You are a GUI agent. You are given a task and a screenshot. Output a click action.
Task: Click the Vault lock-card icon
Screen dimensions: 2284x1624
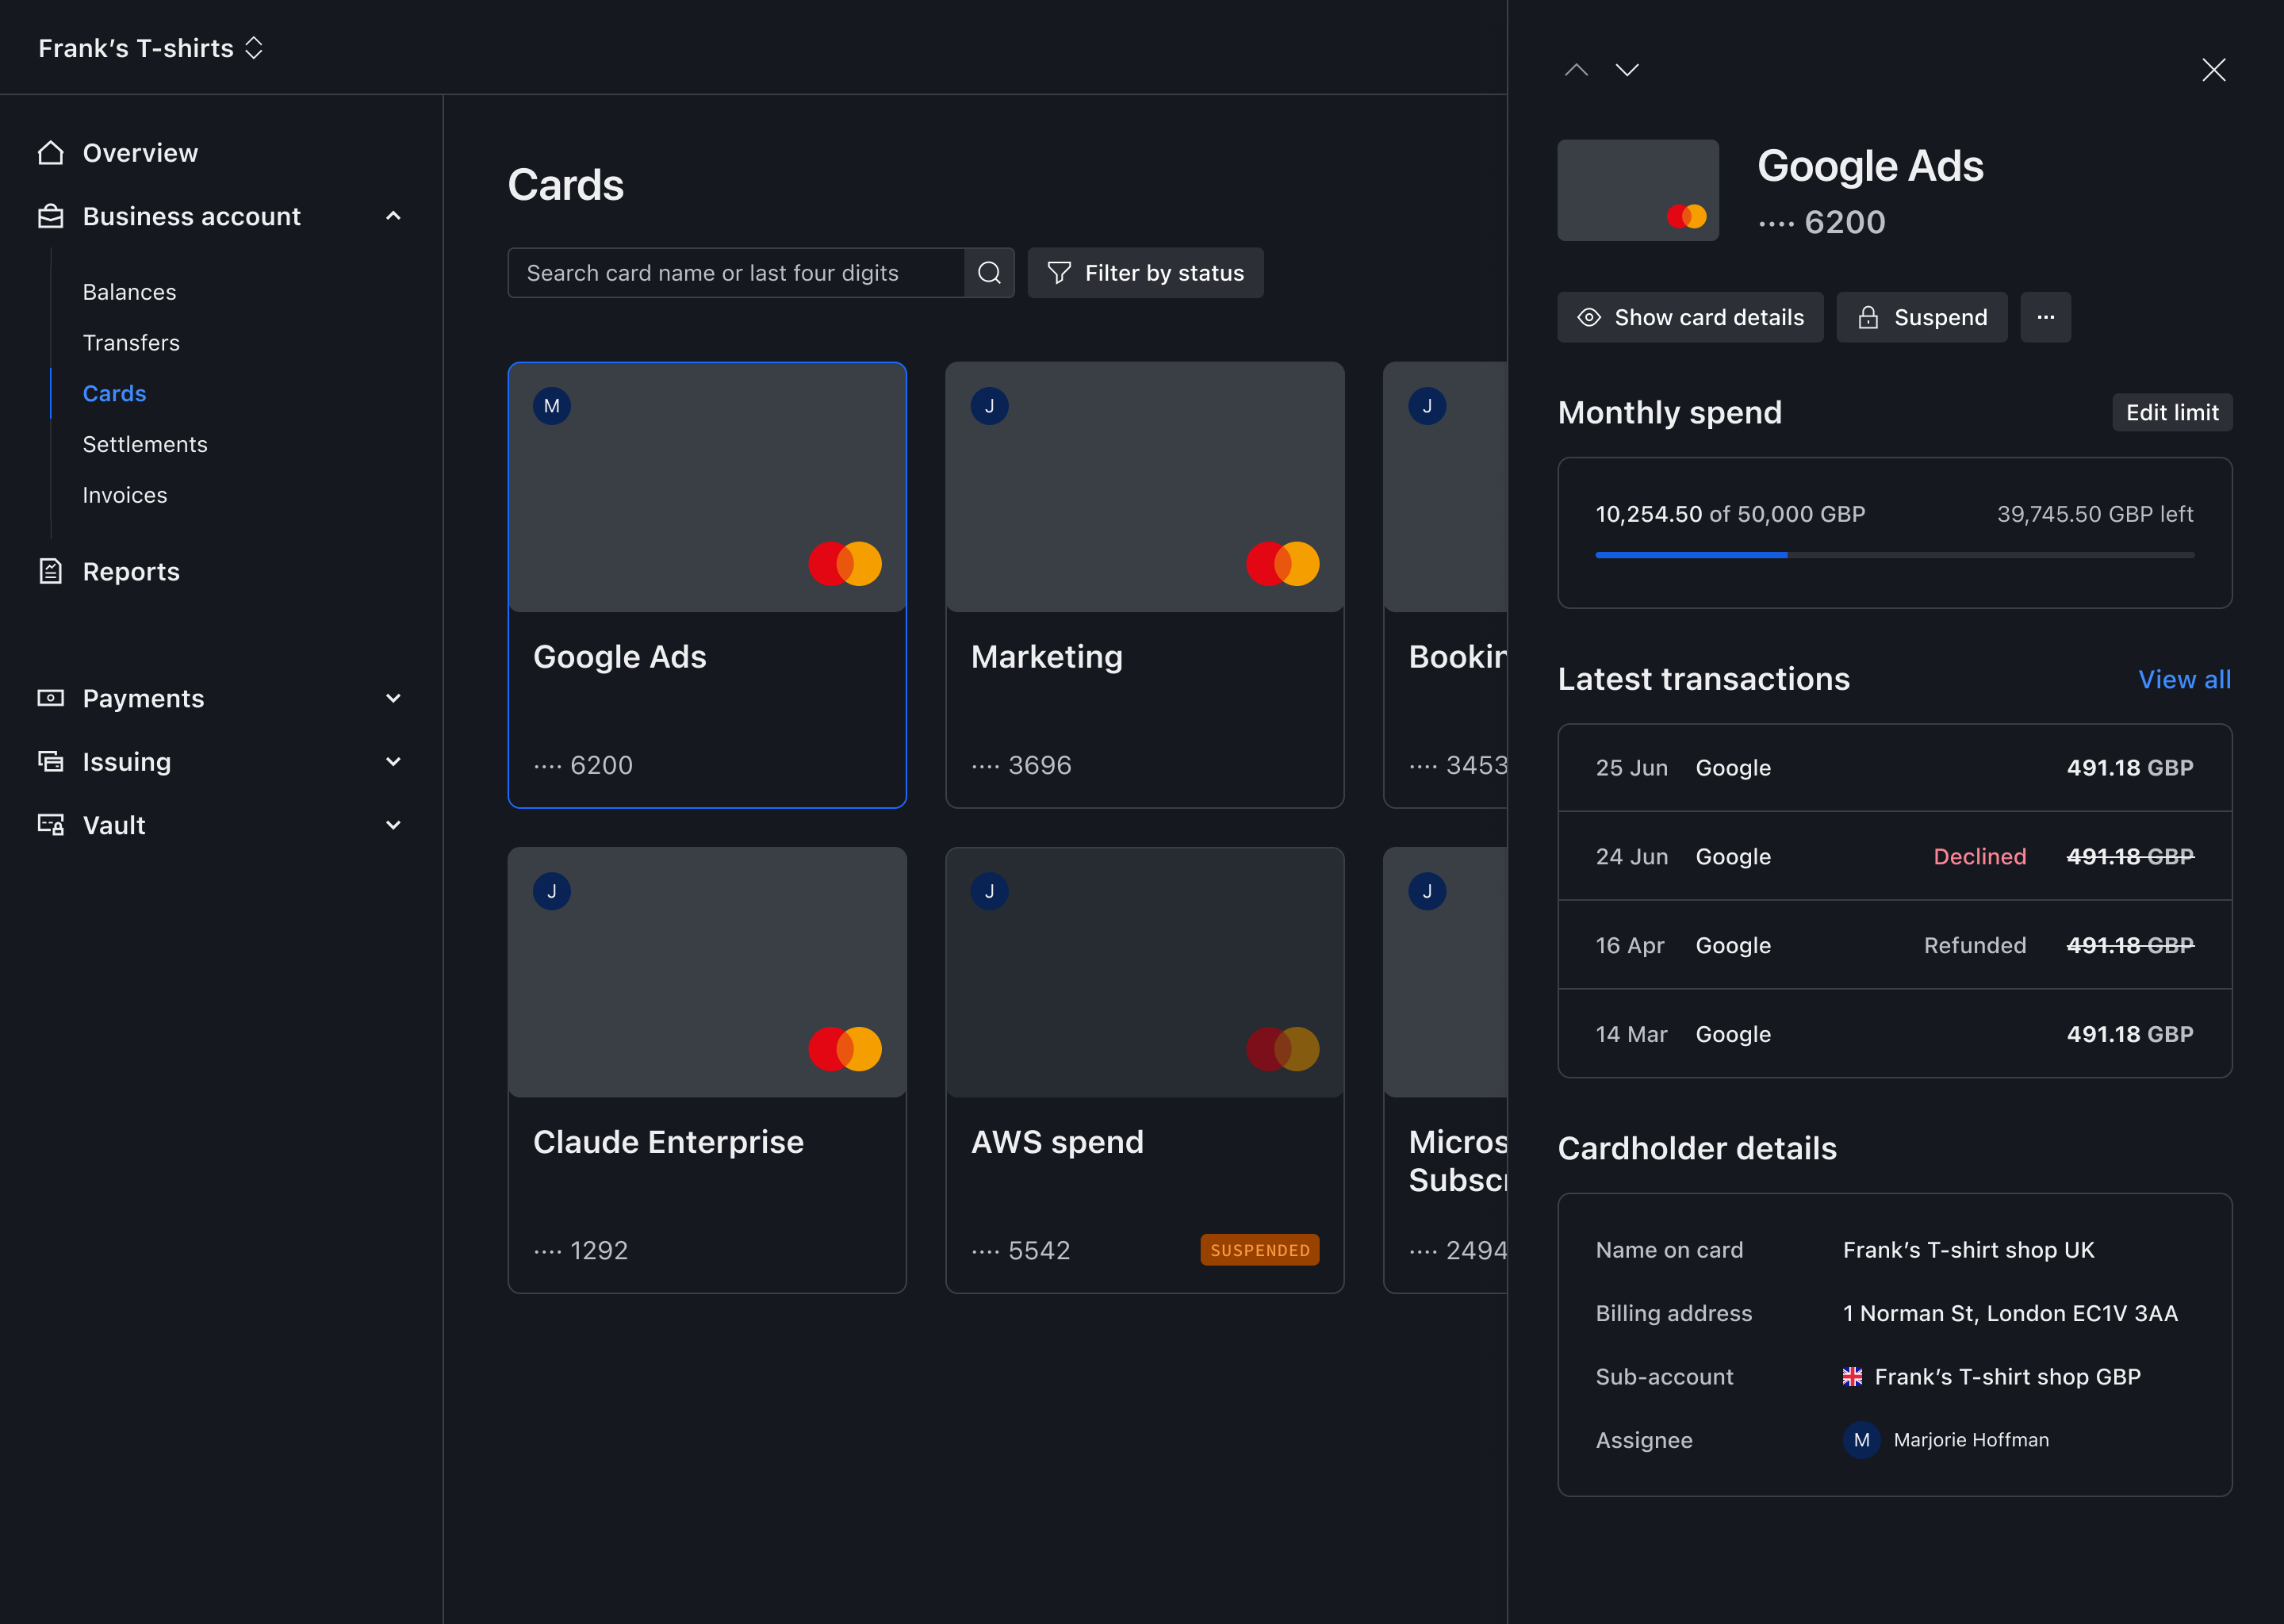click(x=51, y=825)
